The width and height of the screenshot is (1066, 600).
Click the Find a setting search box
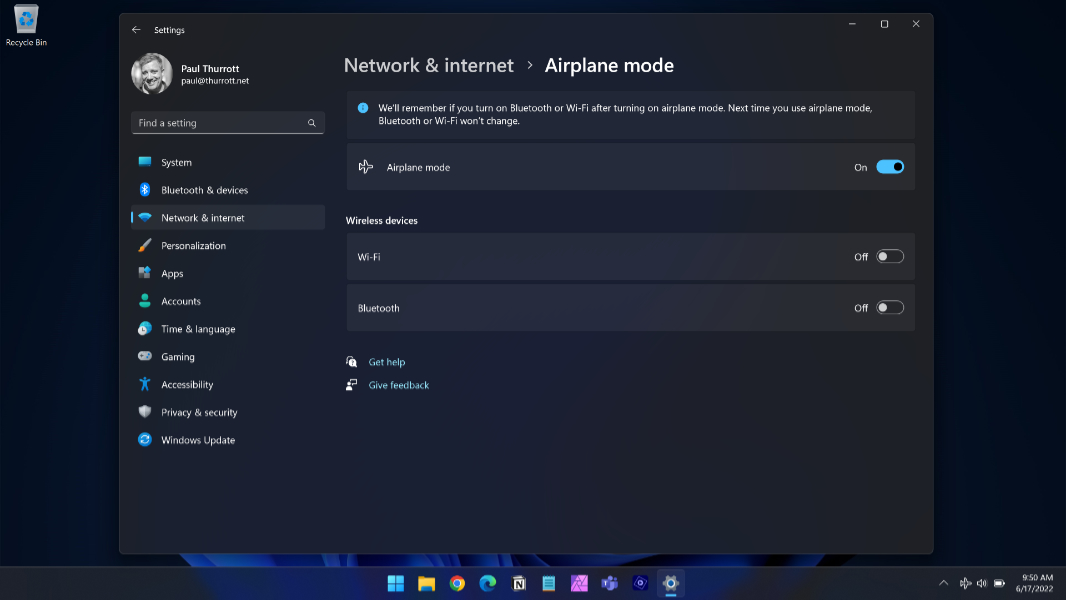coord(220,123)
